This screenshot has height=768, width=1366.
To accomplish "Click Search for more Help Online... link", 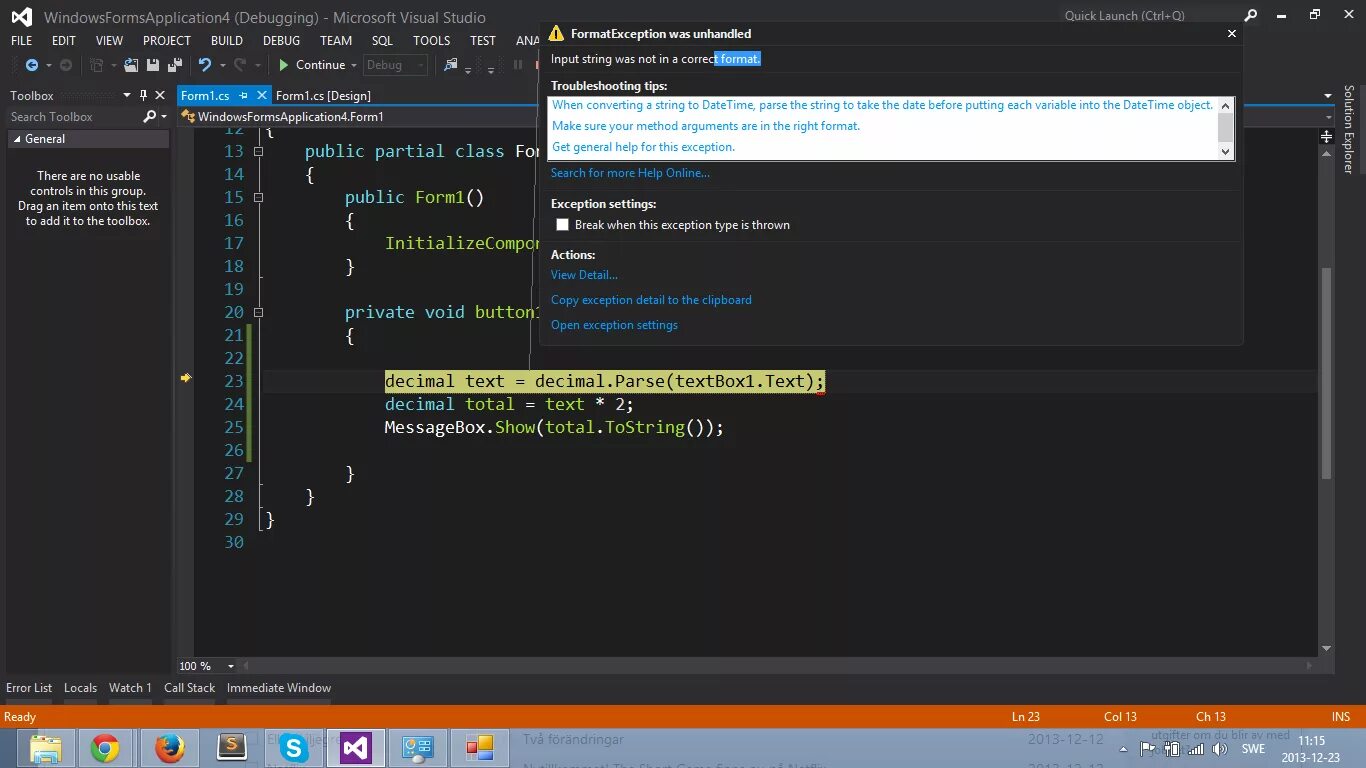I will tap(630, 173).
